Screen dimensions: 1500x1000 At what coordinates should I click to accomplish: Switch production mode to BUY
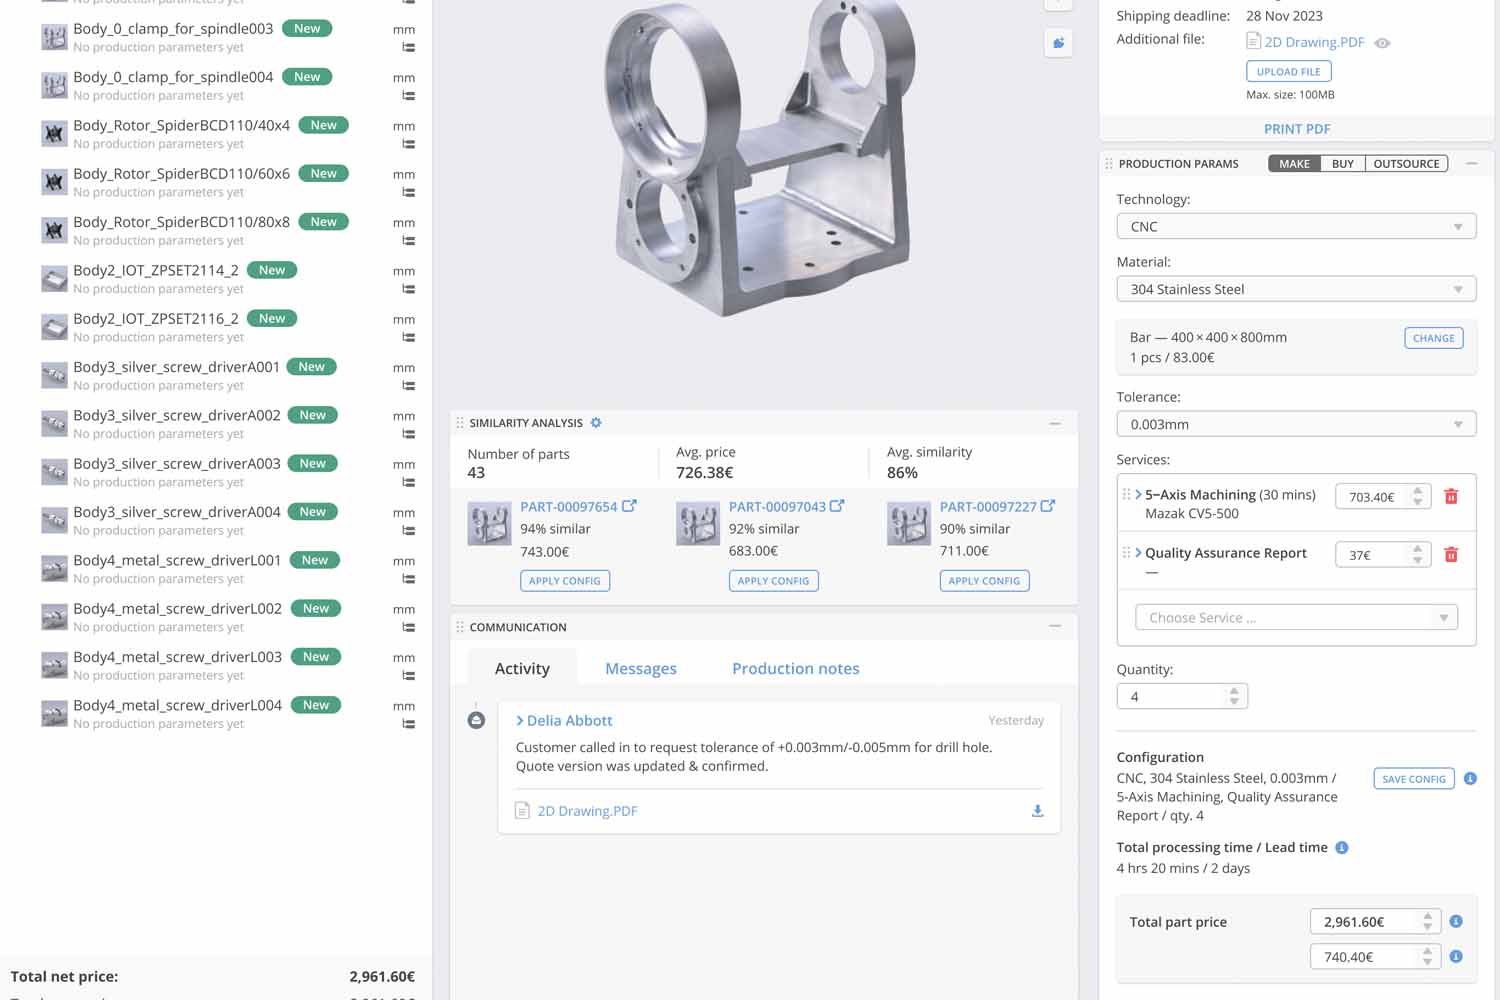point(1342,163)
